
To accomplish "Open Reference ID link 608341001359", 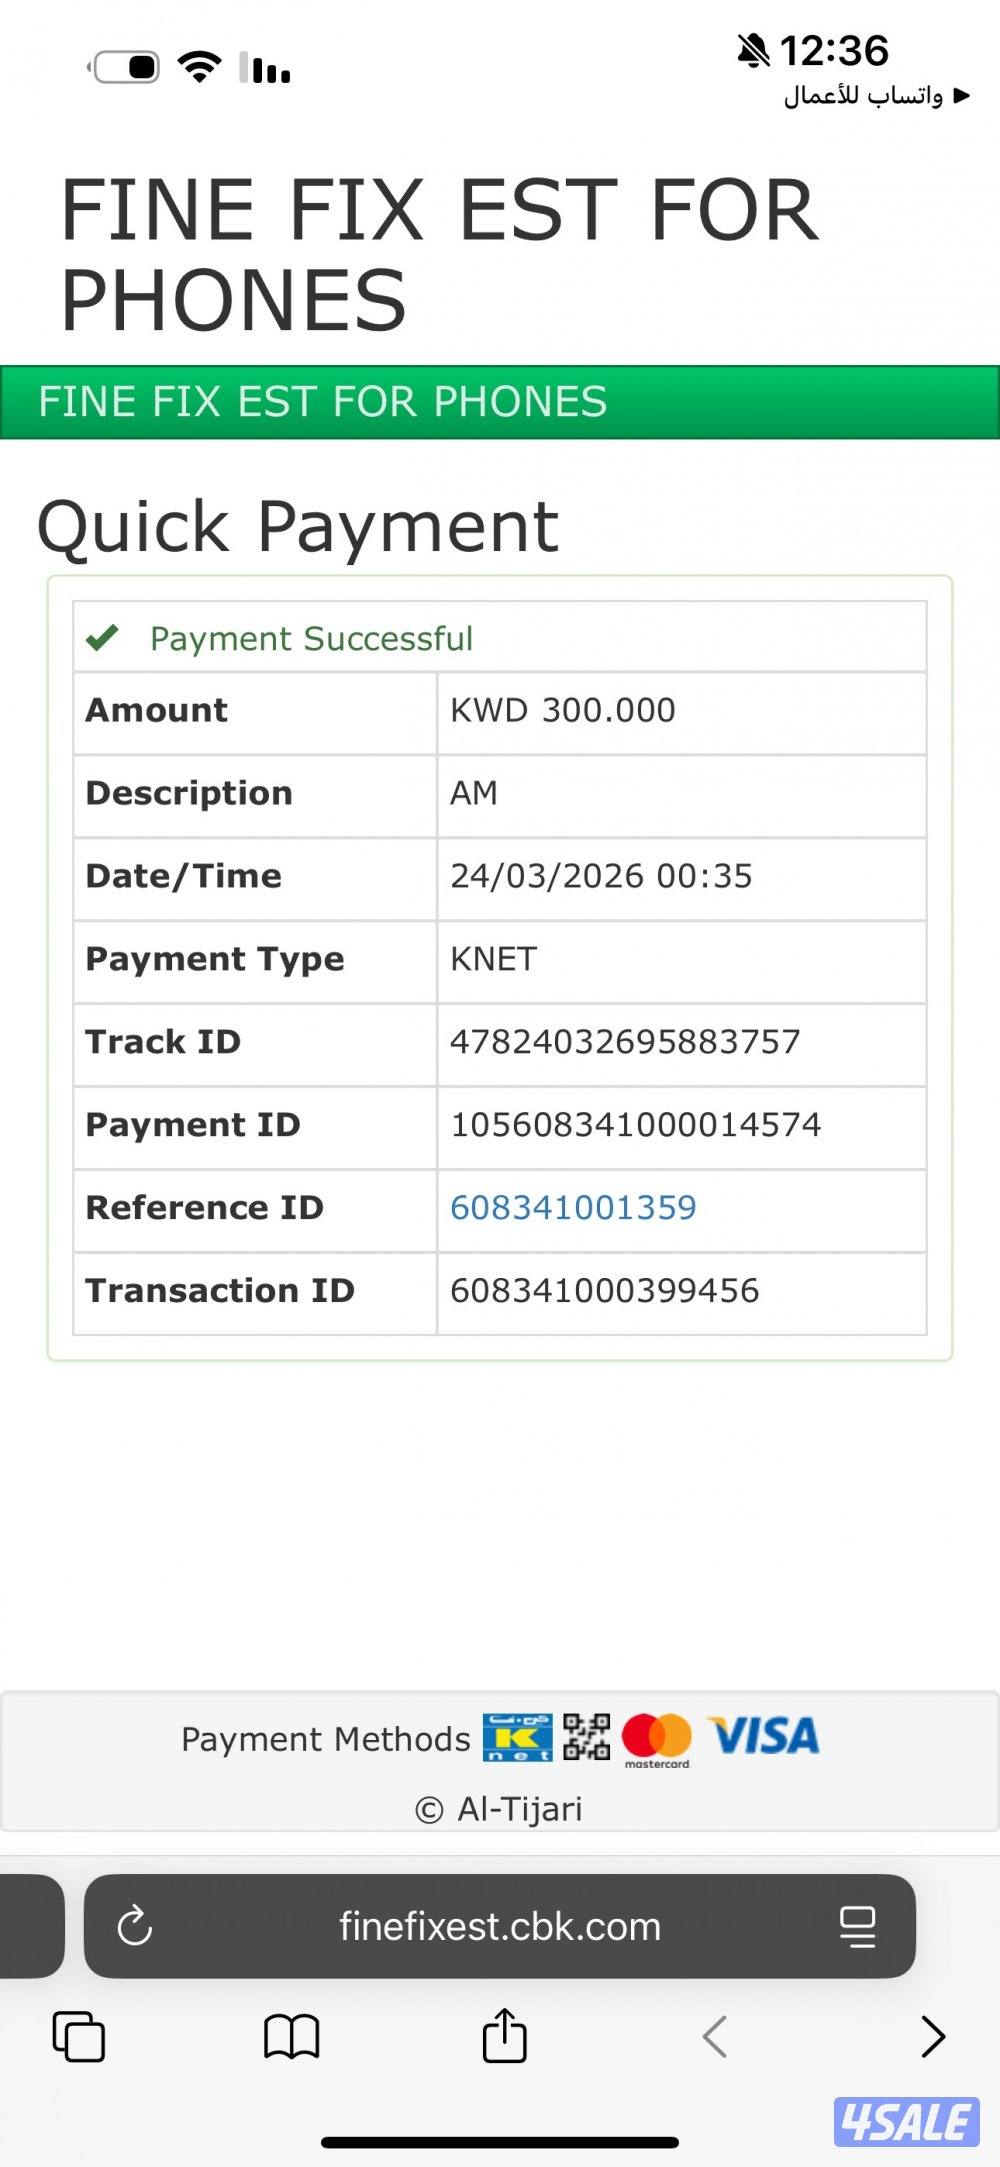I will coord(573,1207).
